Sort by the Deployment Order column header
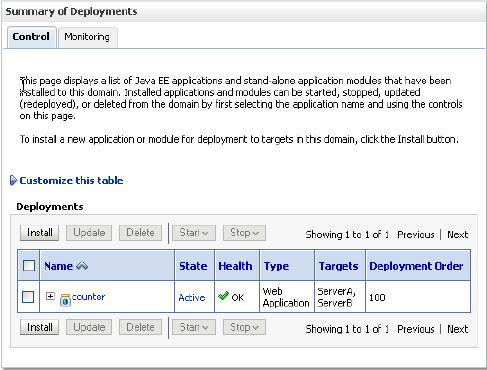This screenshot has width=487, height=370. point(416,266)
